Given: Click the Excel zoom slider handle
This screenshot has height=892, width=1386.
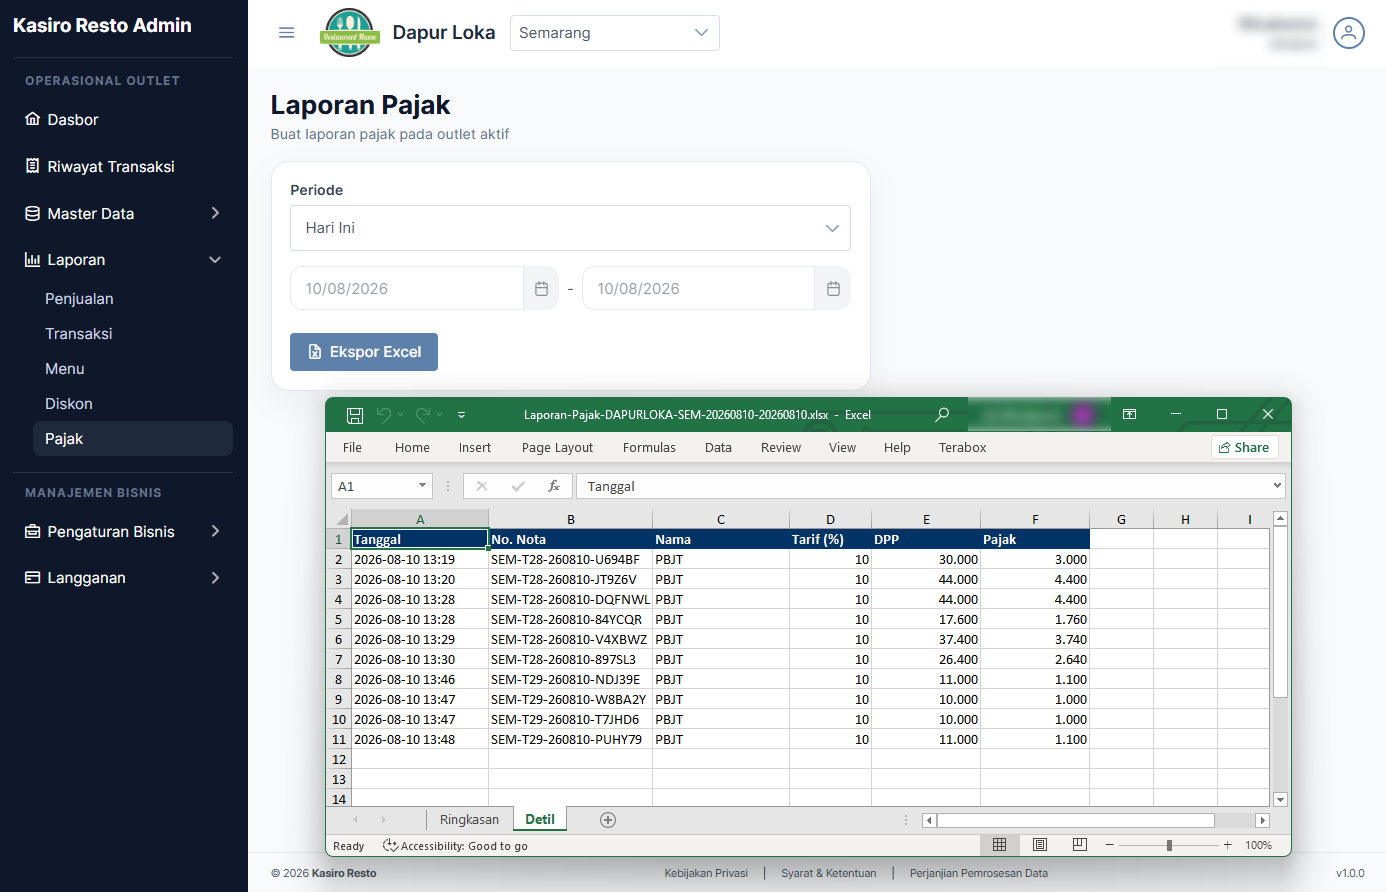Looking at the screenshot, I should 1169,845.
